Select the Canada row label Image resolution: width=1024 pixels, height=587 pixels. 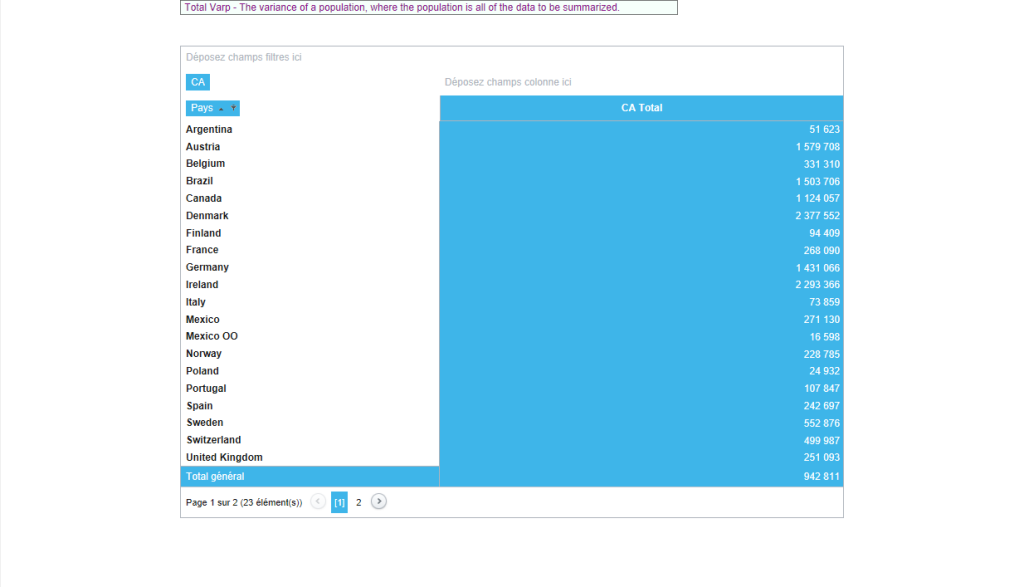(x=204, y=198)
